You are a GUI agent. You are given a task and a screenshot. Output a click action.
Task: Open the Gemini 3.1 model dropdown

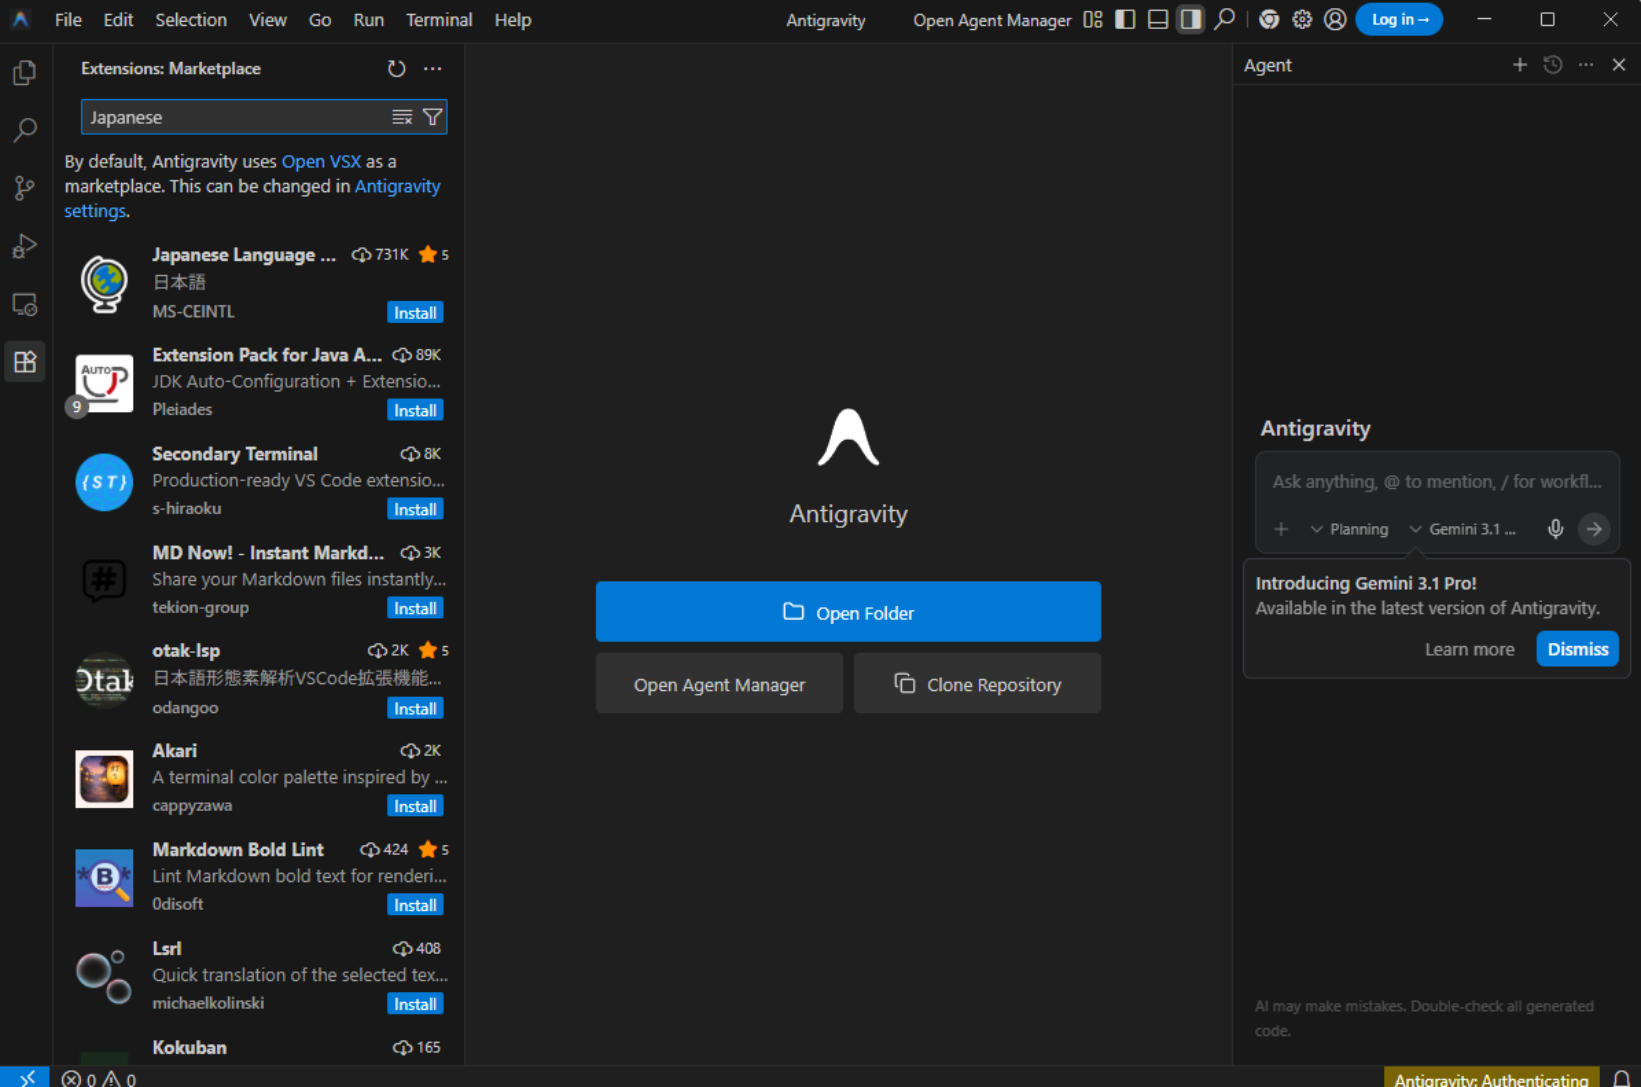[1463, 529]
